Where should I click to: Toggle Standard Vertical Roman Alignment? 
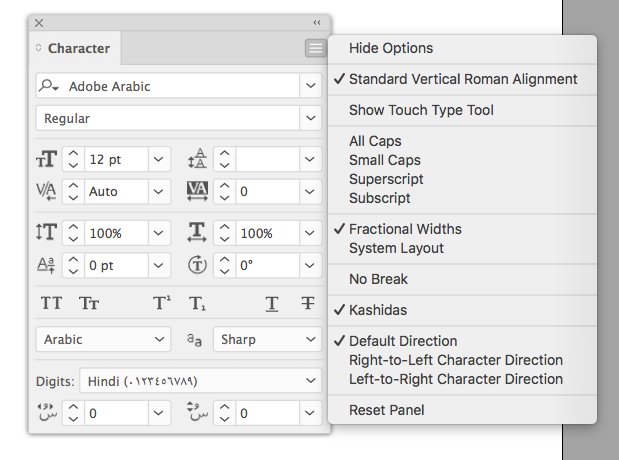point(462,79)
